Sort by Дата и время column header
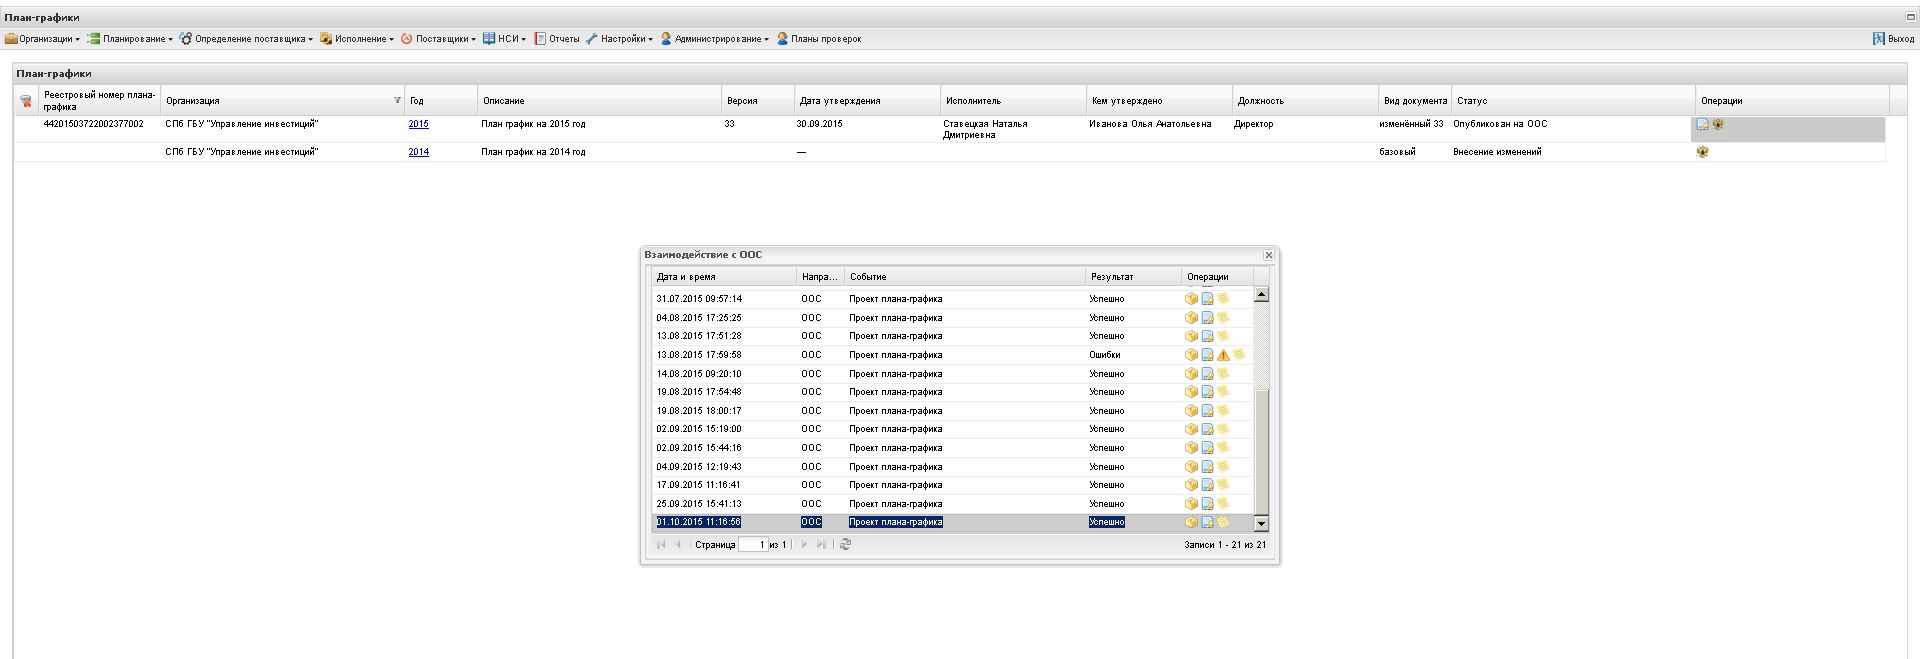 (724, 277)
